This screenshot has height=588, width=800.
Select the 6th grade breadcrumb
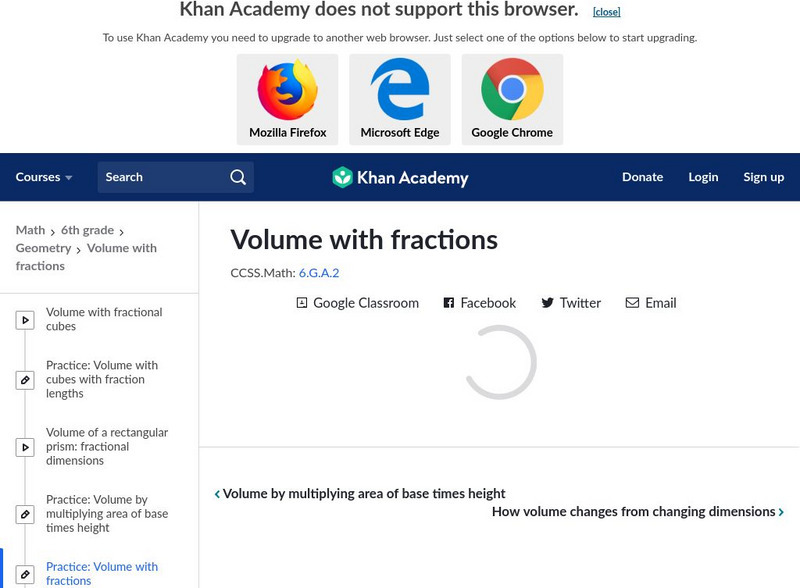[87, 230]
